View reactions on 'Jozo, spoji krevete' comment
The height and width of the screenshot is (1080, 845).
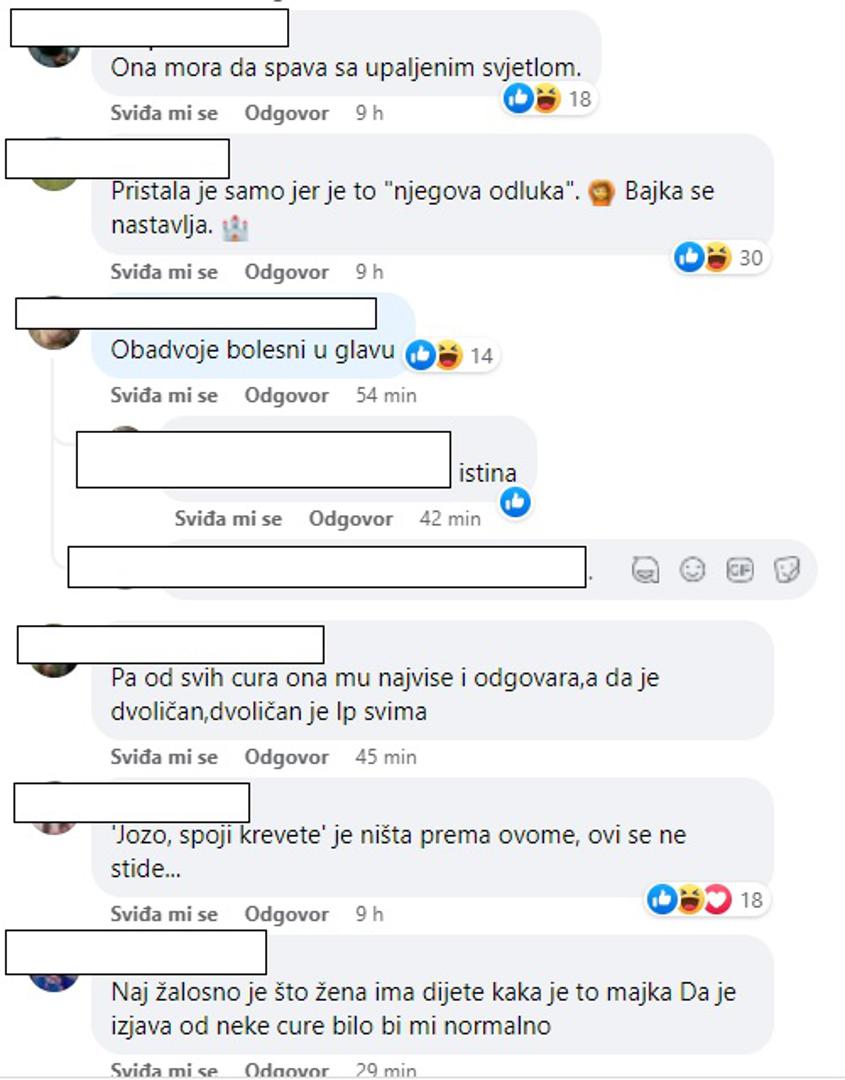(x=706, y=900)
